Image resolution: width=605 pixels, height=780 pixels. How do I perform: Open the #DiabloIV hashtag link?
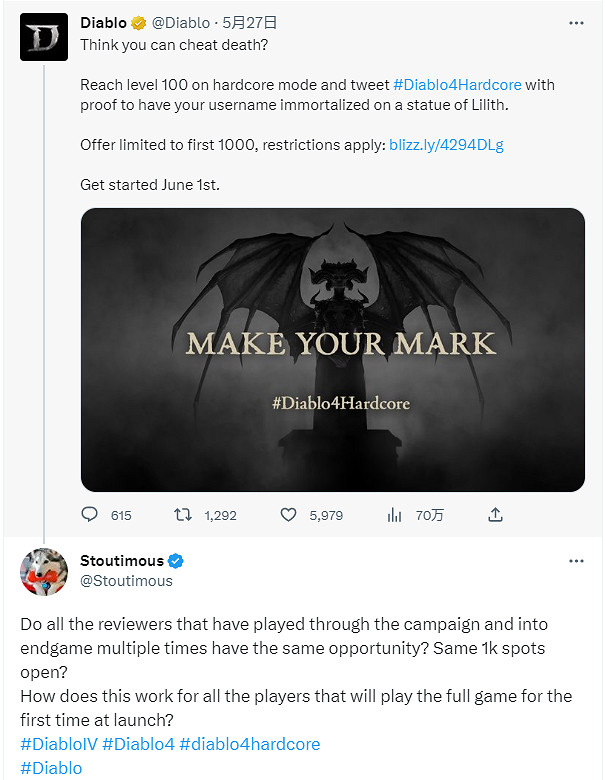pos(56,744)
